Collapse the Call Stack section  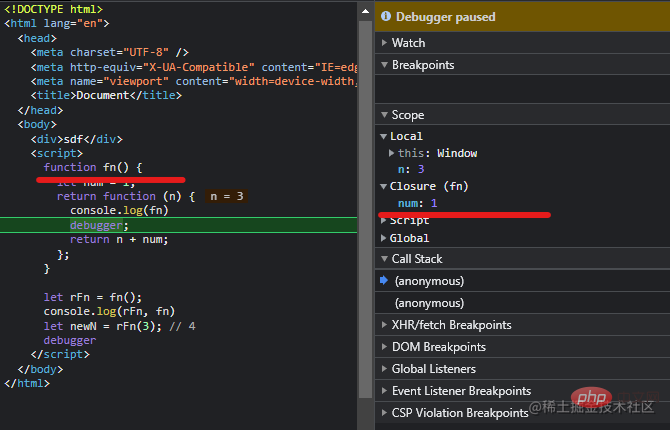[384, 259]
